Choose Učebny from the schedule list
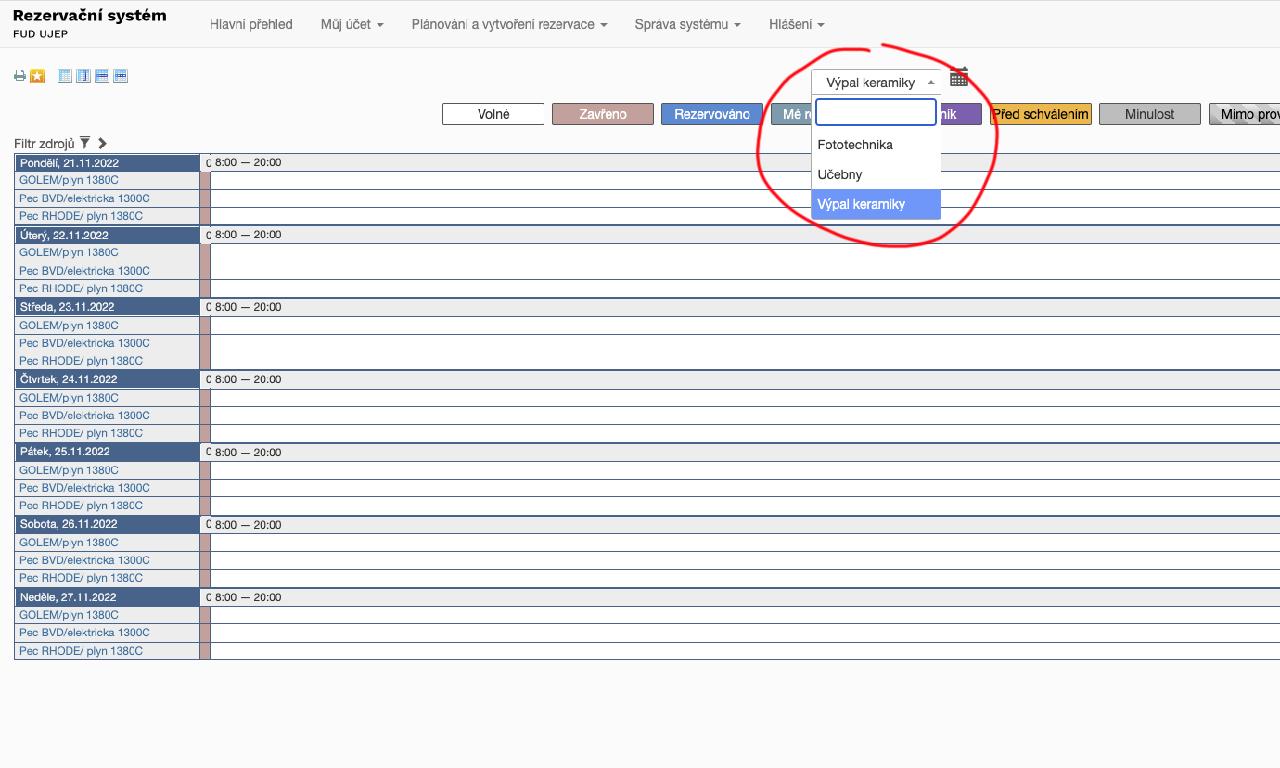This screenshot has height=768, width=1280. tap(840, 175)
